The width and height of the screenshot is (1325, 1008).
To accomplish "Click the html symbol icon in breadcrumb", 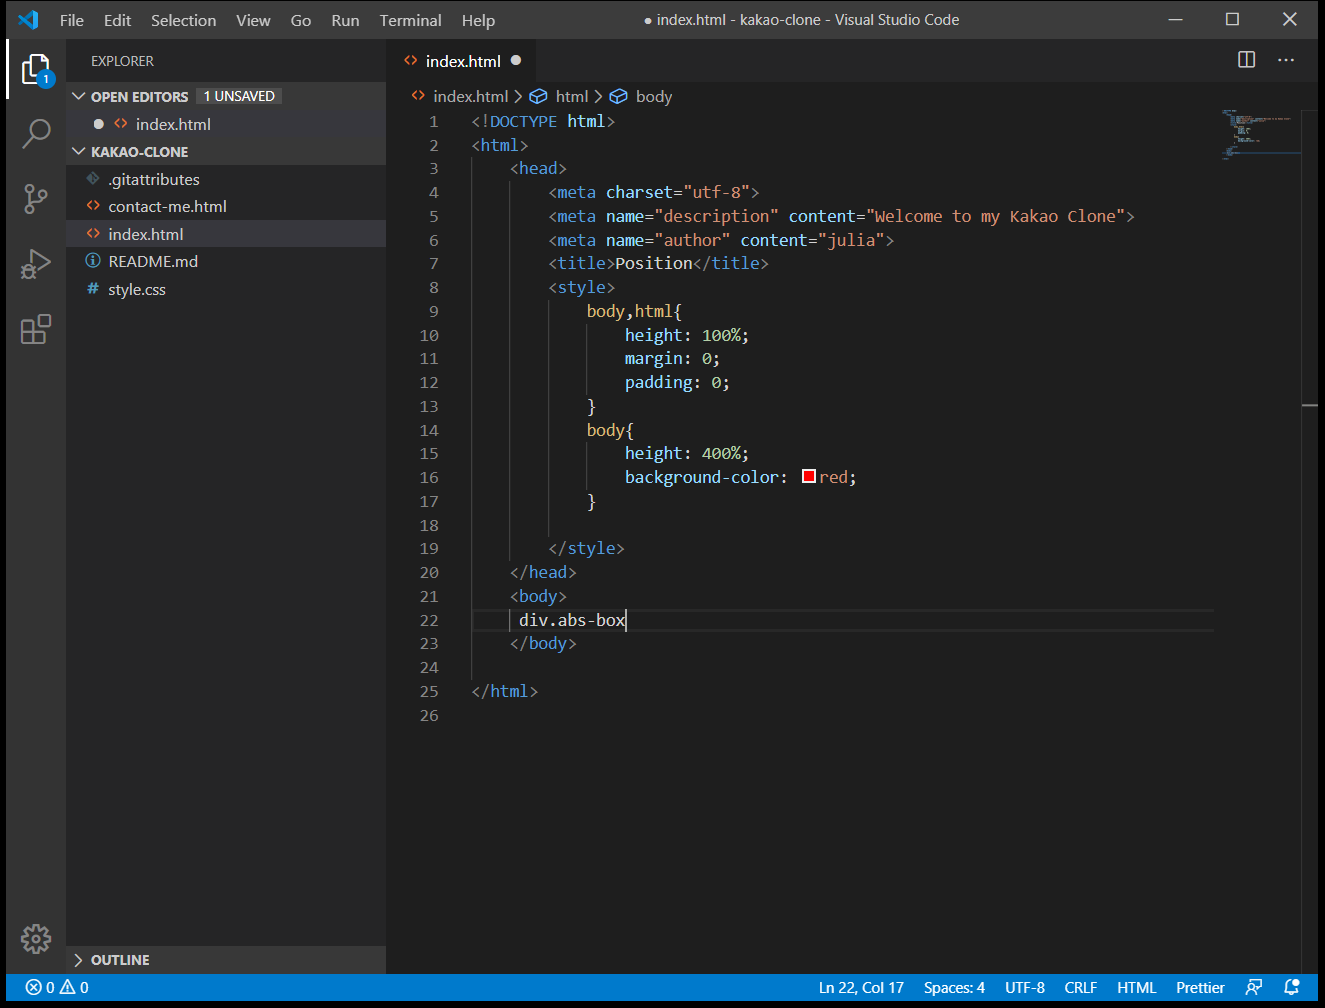I will click(x=538, y=96).
